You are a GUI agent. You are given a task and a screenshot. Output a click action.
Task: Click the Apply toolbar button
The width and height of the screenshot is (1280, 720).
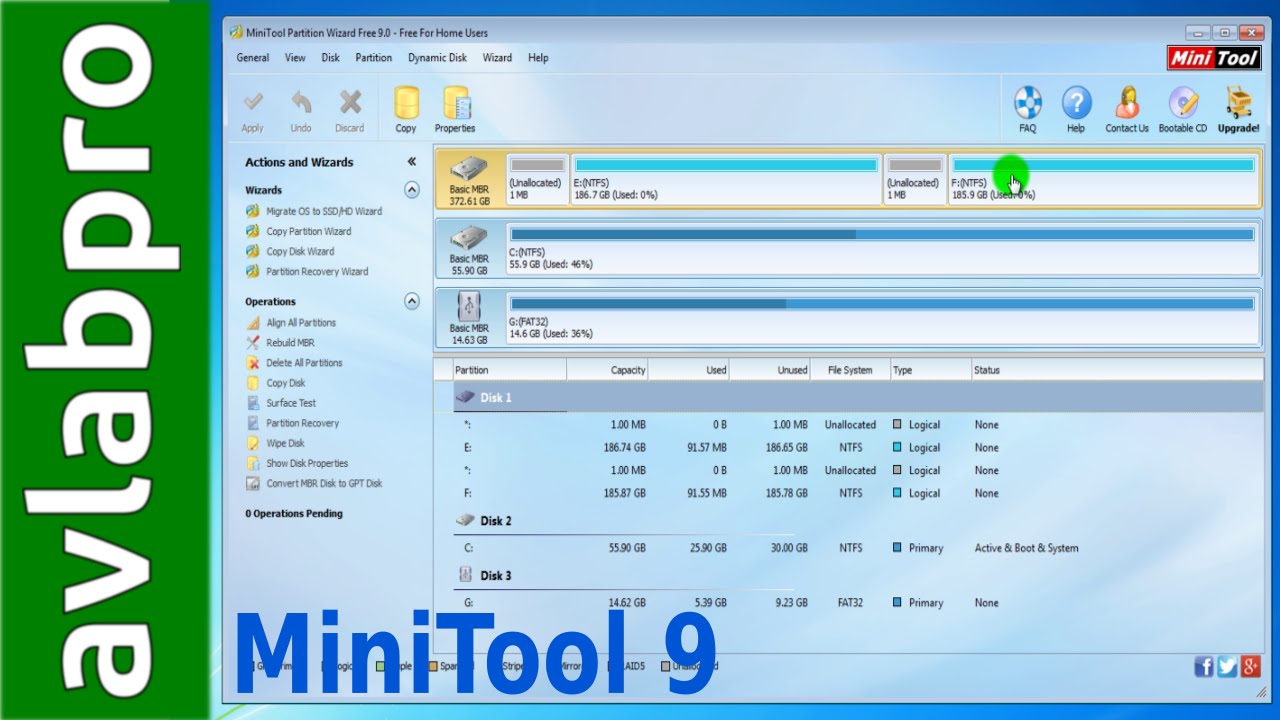tap(253, 110)
